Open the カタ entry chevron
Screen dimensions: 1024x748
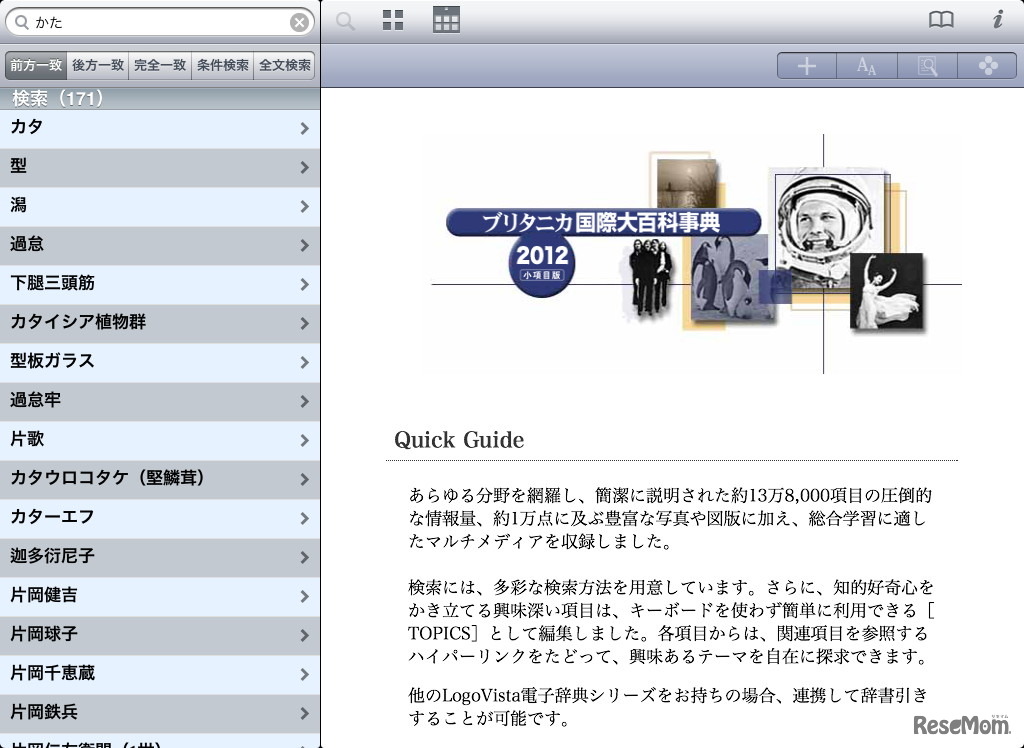pyautogui.click(x=304, y=129)
